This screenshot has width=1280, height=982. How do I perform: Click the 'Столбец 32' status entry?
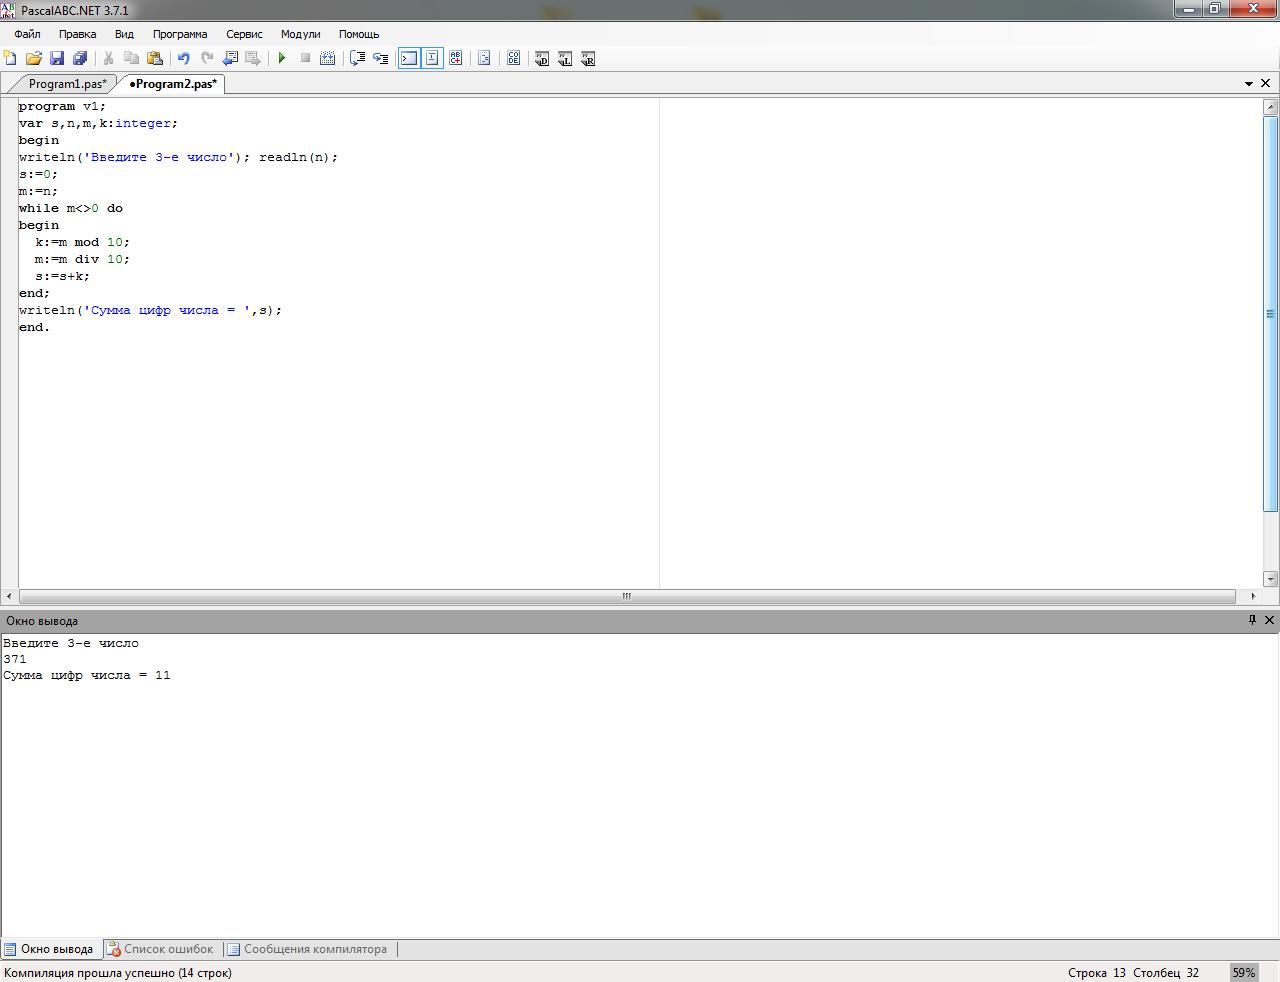[1166, 972]
